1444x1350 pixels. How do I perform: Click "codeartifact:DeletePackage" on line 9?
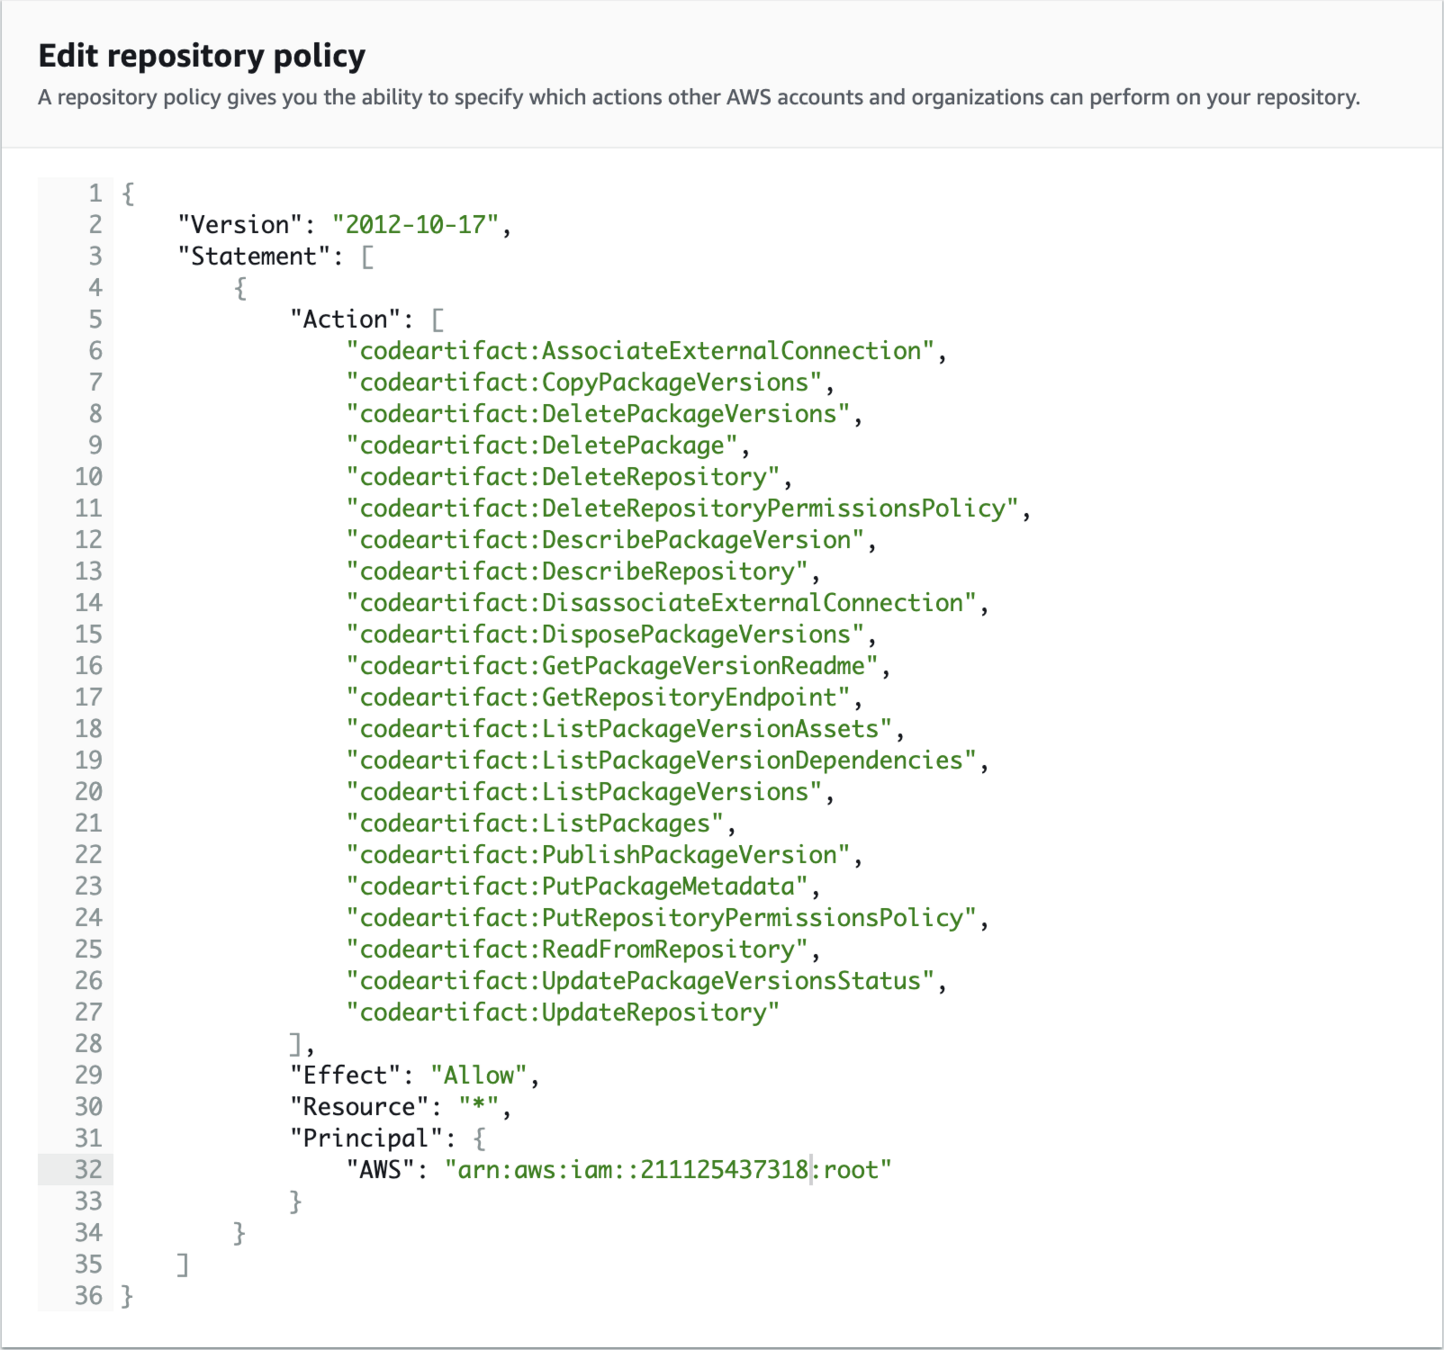542,446
